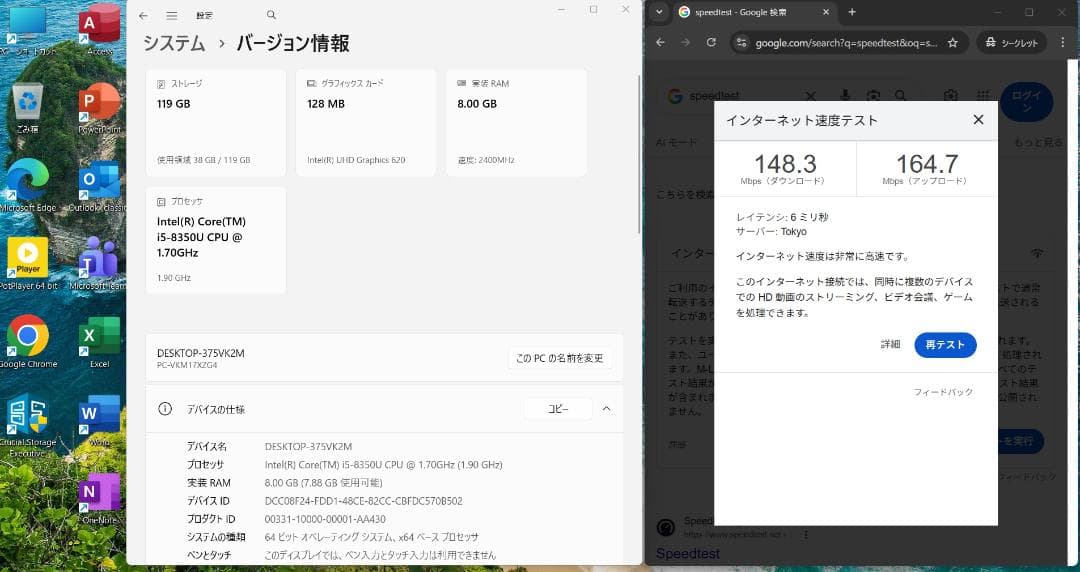
Task: Open Chrome's three-dot menu
Action: click(1063, 42)
